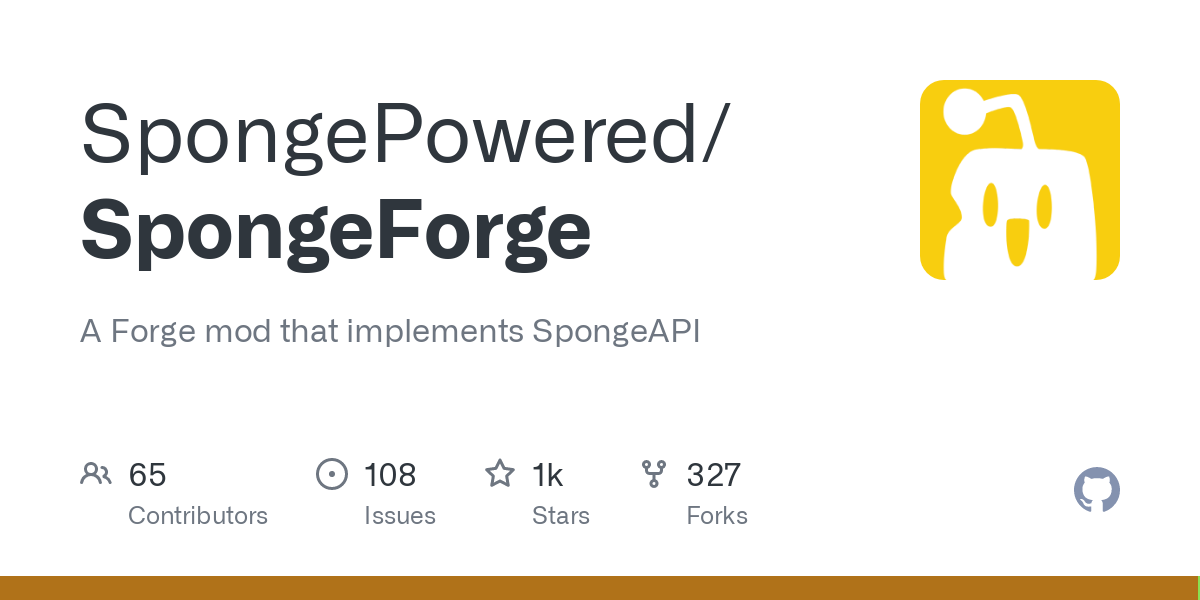The width and height of the screenshot is (1200, 600).
Task: Open the Contributors label
Action: click(x=198, y=516)
